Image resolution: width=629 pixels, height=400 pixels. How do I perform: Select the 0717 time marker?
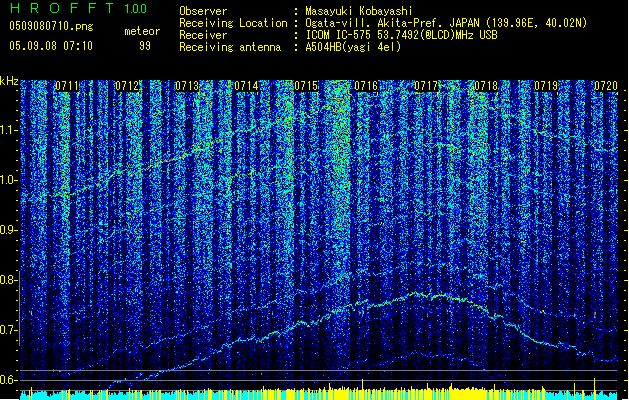(x=427, y=87)
